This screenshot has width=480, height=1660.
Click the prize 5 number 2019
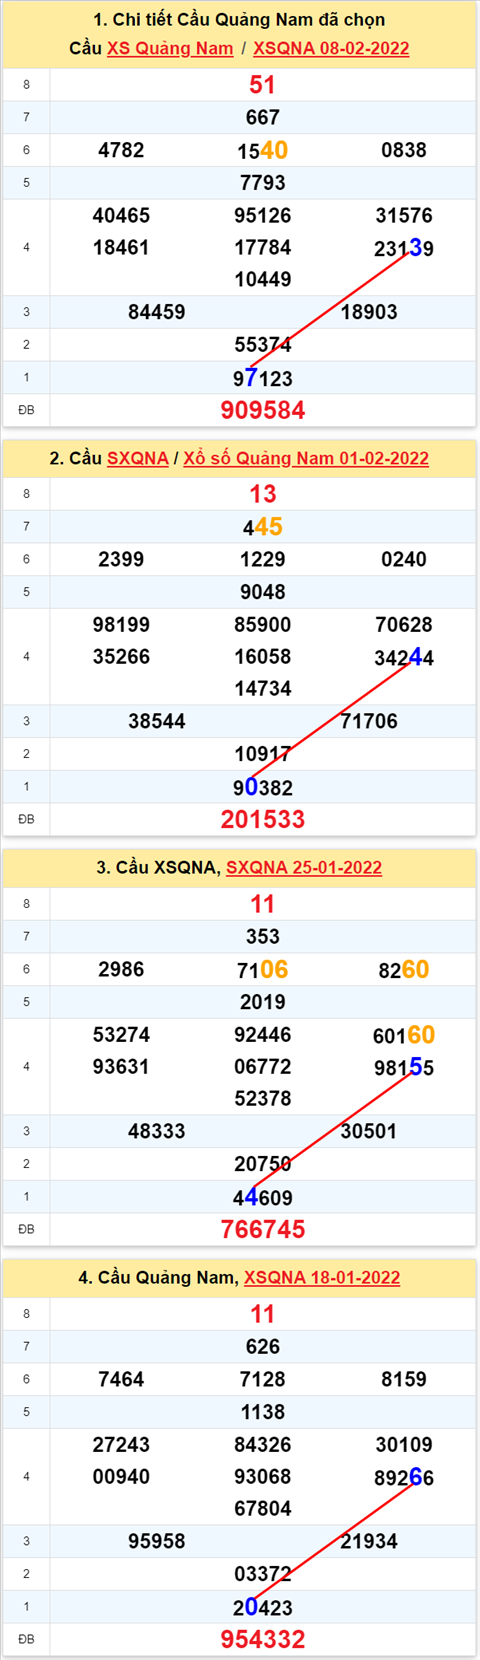tap(263, 1001)
